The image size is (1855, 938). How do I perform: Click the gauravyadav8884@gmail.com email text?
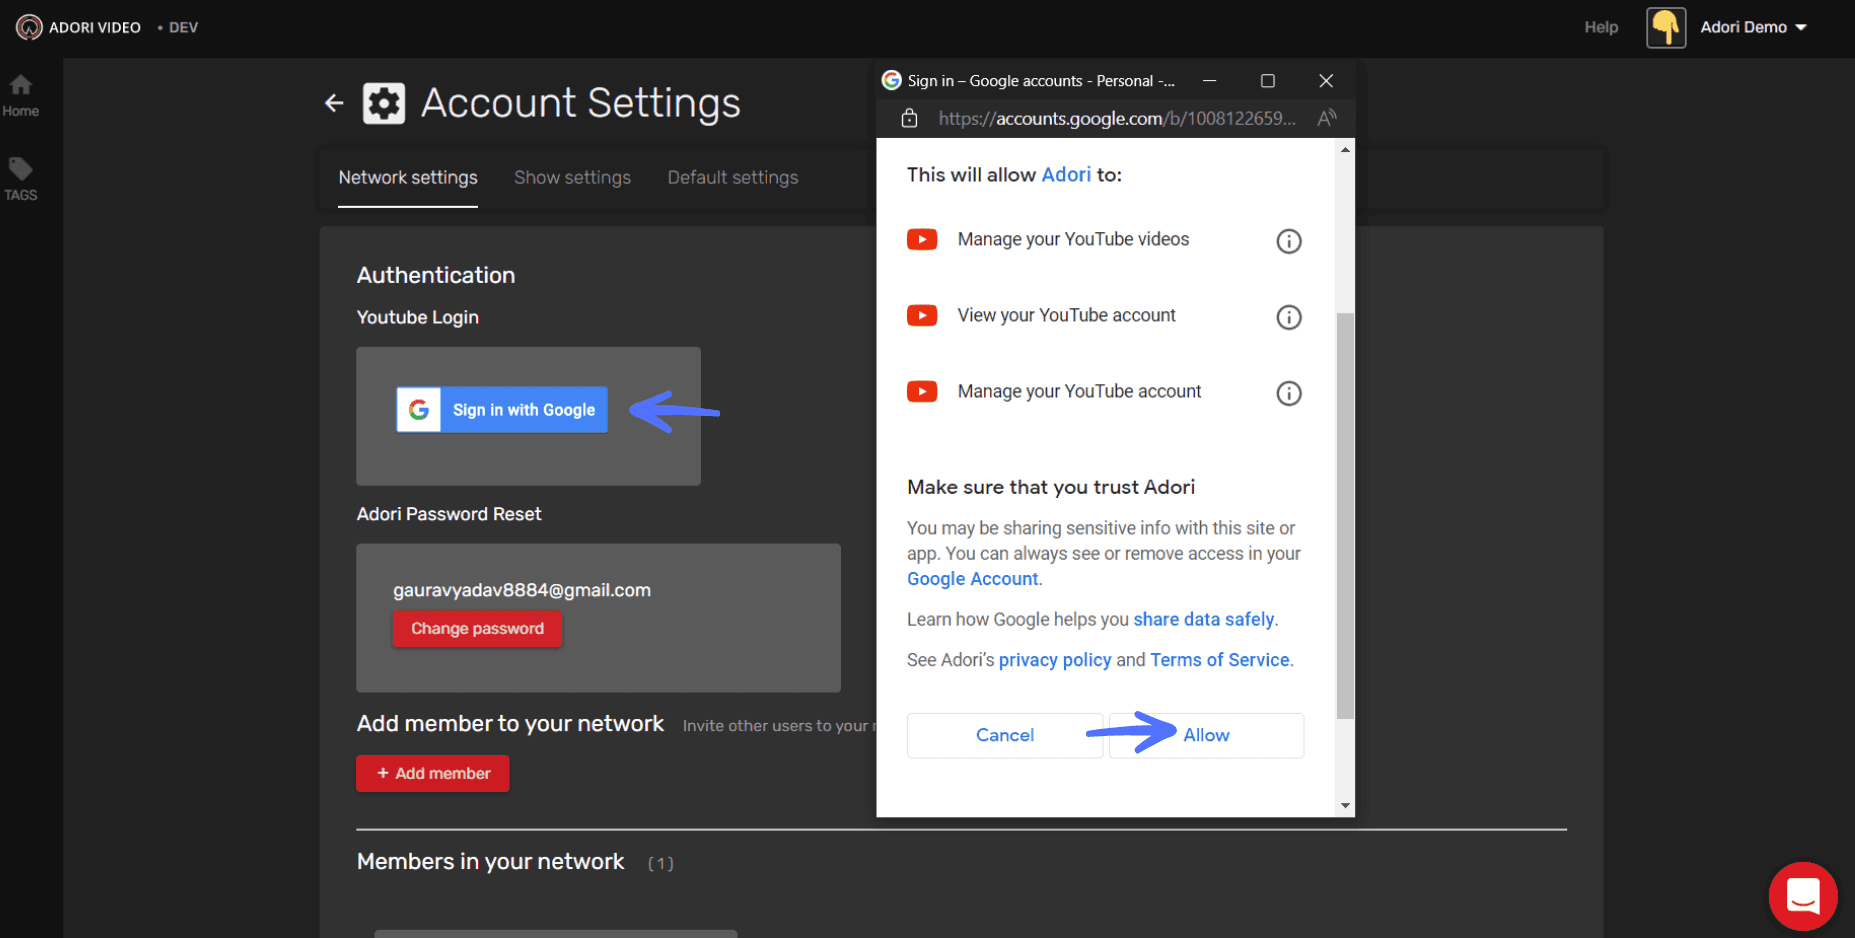coord(522,590)
